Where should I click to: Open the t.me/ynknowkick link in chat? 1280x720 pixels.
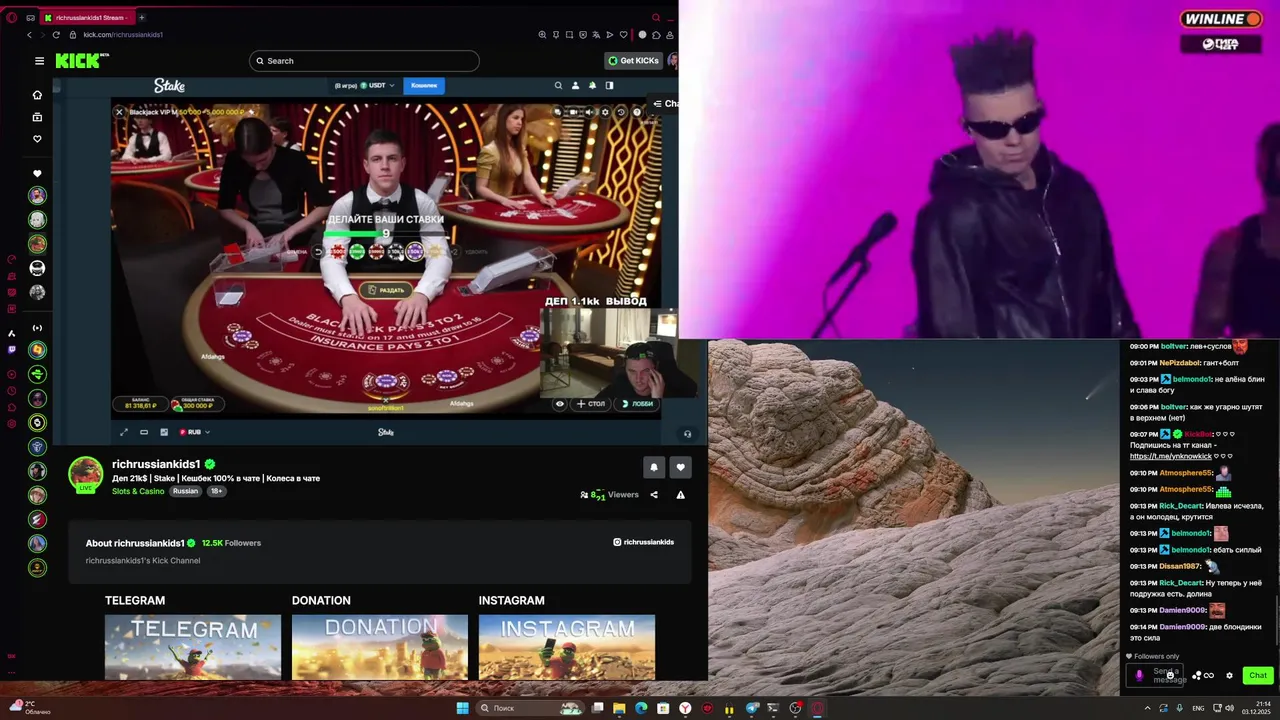[x=1171, y=456]
